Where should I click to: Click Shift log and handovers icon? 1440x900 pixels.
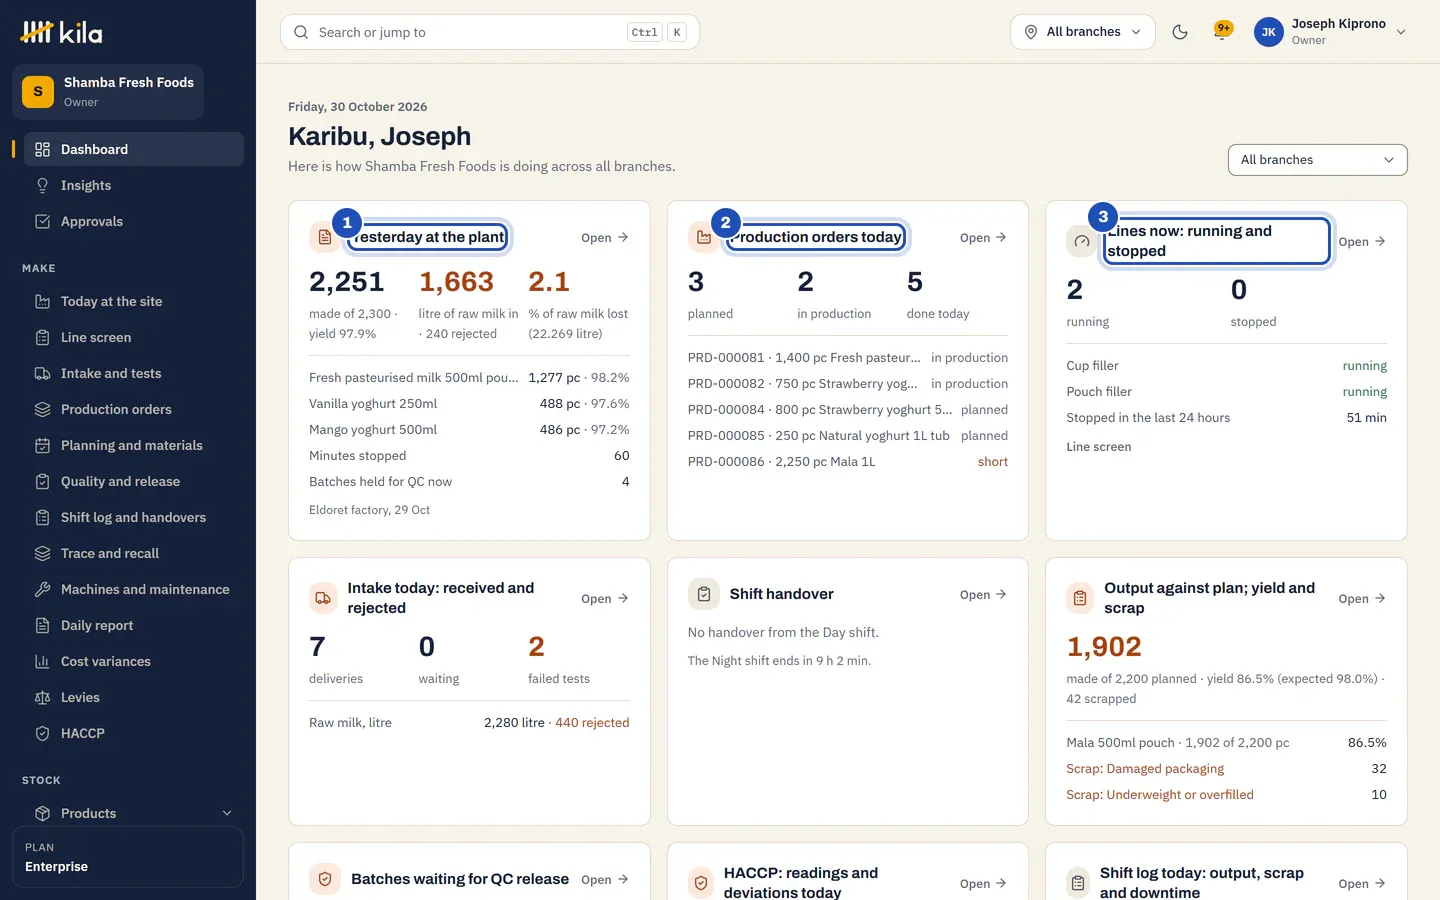coord(42,517)
